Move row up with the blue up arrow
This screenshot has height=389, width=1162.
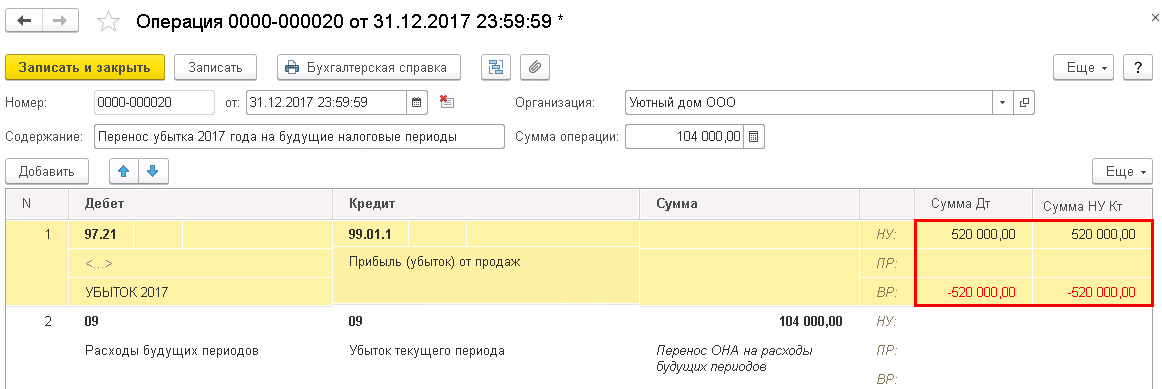[x=124, y=171]
